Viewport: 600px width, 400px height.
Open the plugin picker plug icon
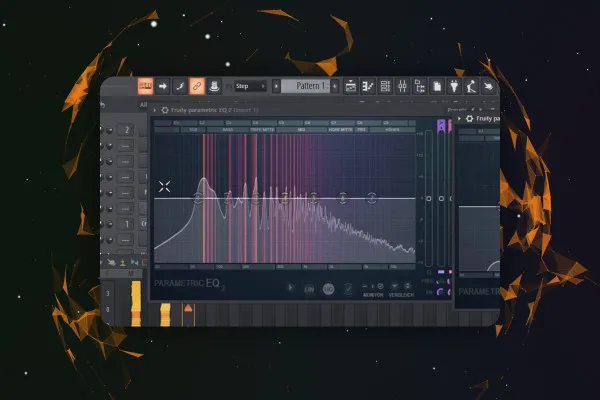454,87
